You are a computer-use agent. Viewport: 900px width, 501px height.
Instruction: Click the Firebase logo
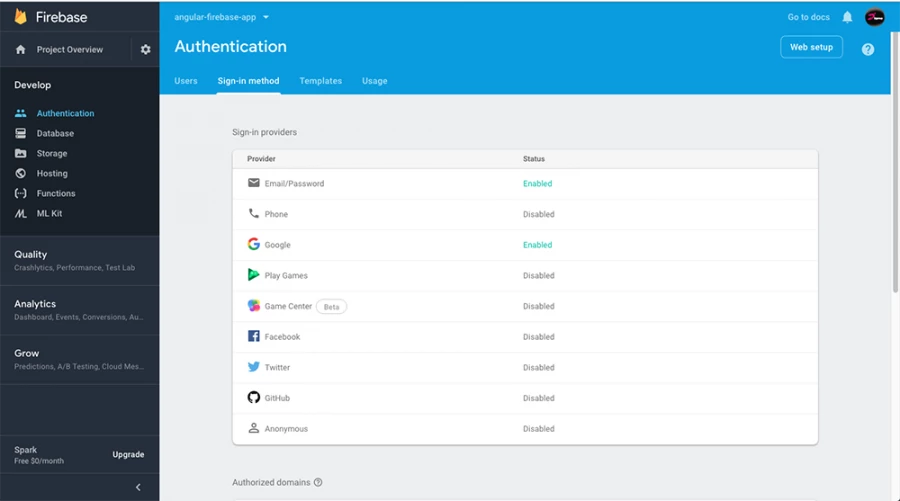point(21,17)
